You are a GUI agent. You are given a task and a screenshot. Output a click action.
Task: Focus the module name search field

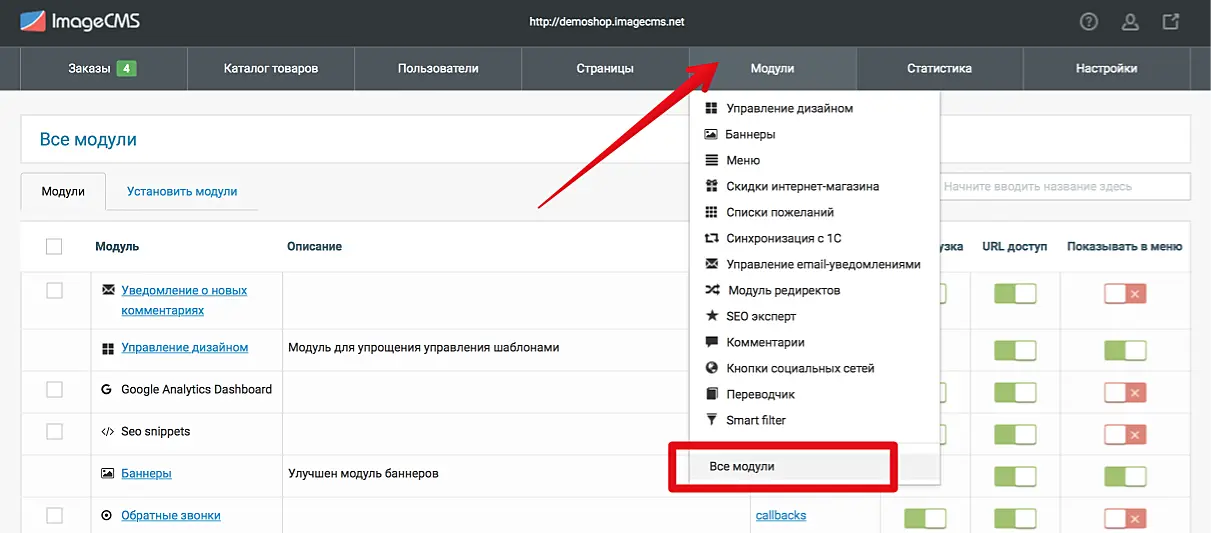coord(1063,187)
